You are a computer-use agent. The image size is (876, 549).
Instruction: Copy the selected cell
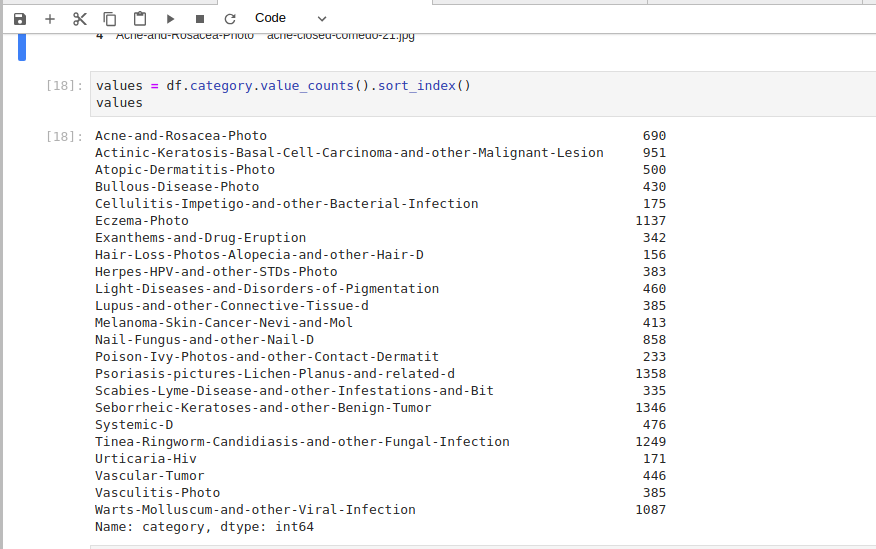(110, 19)
